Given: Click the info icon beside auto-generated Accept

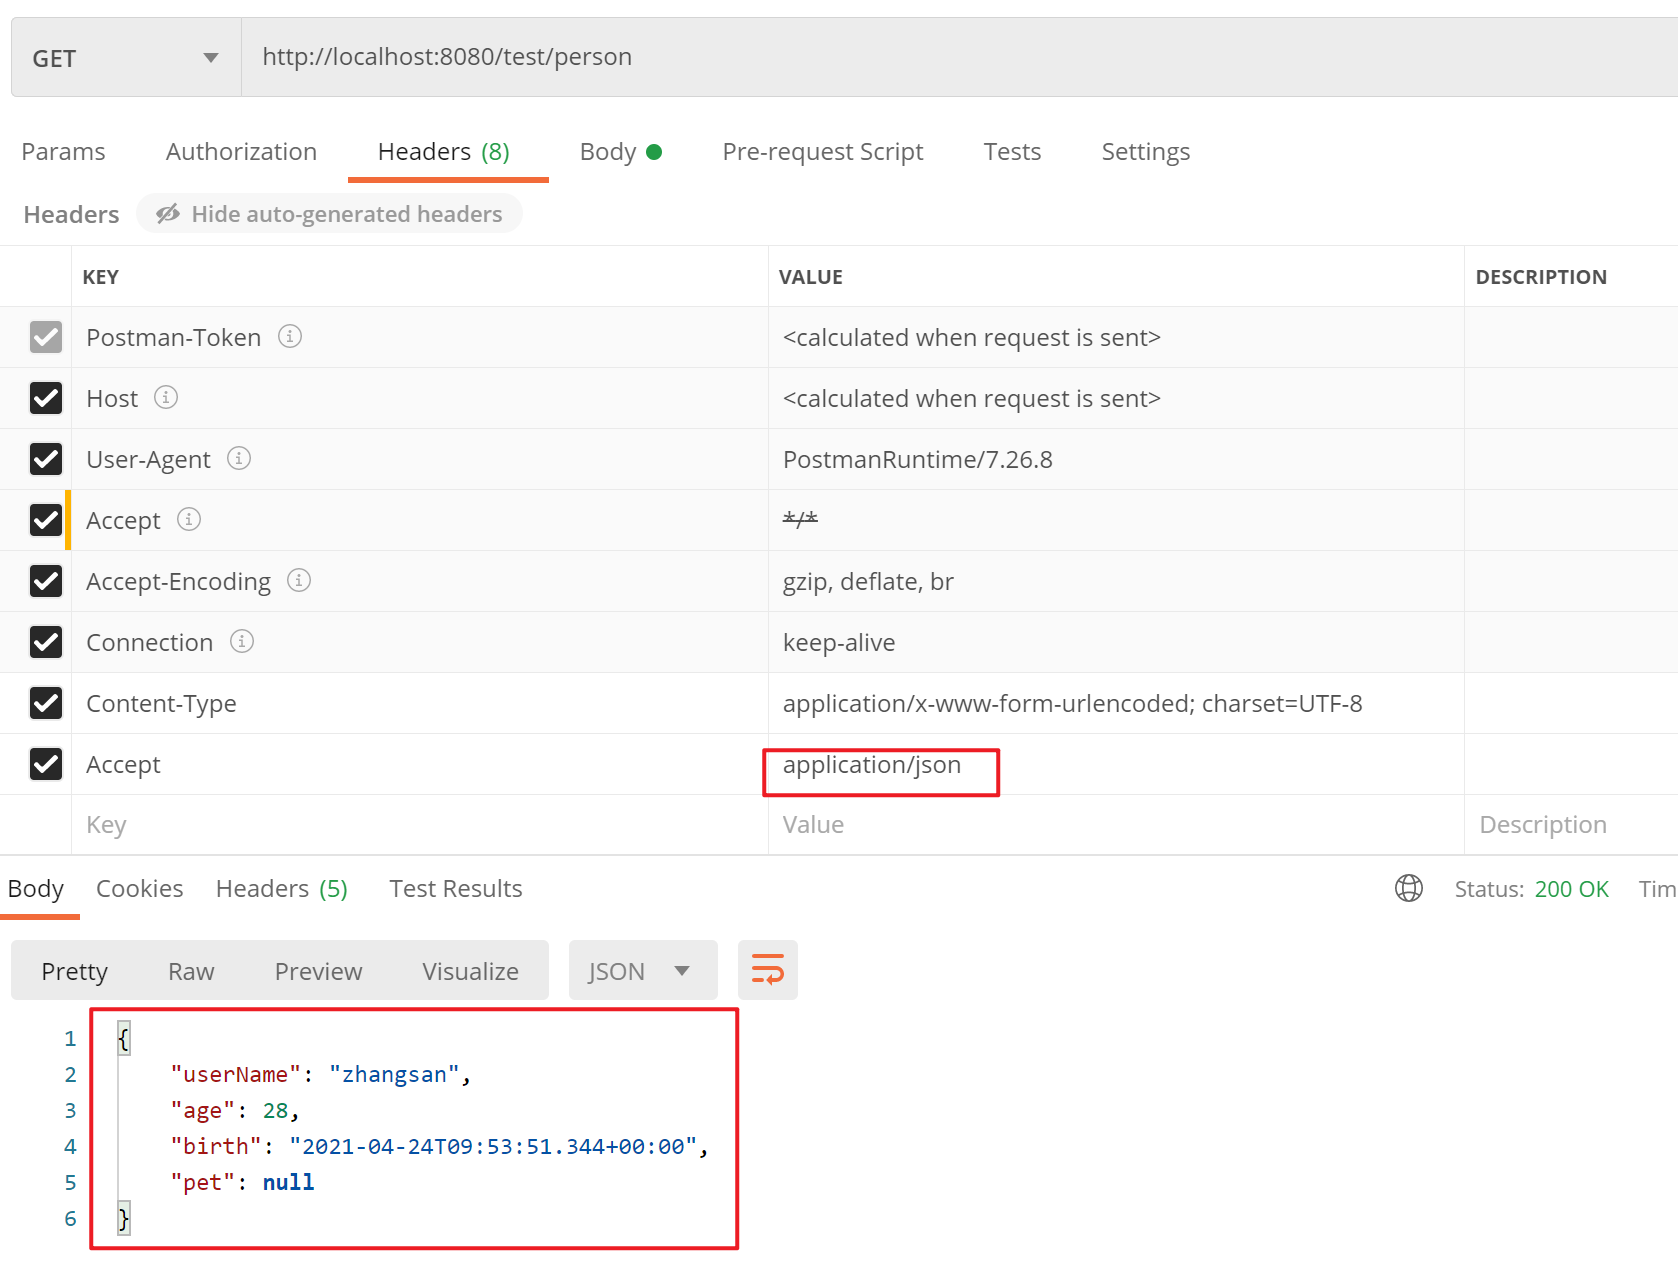Looking at the screenshot, I should tap(189, 520).
